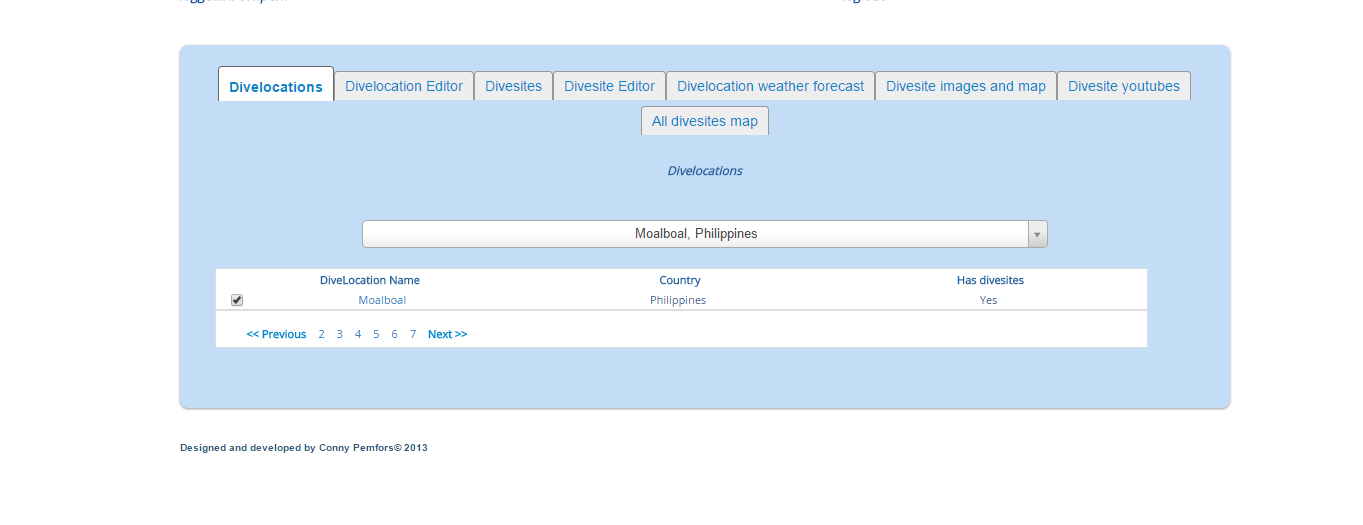Open the Divesite images and map tab

coord(966,86)
